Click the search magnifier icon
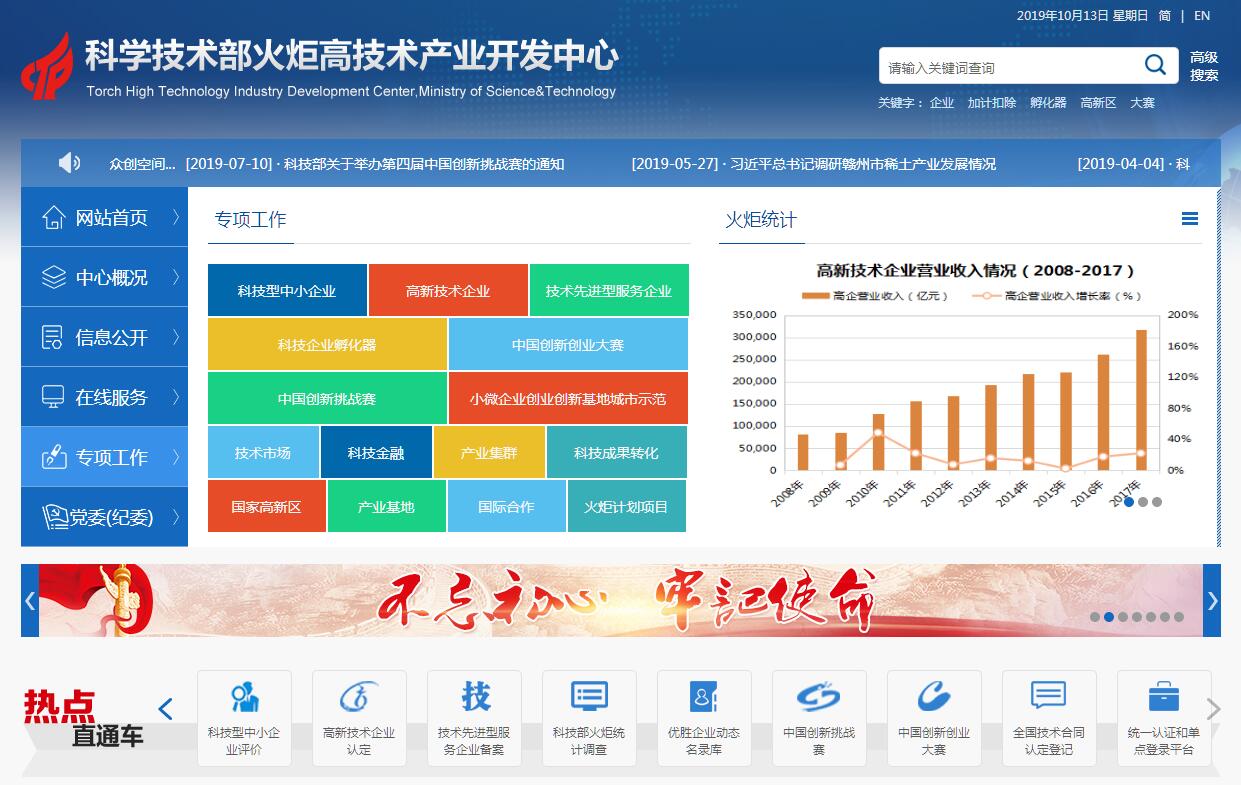Screen dimensions: 1241x785 [x=1155, y=66]
